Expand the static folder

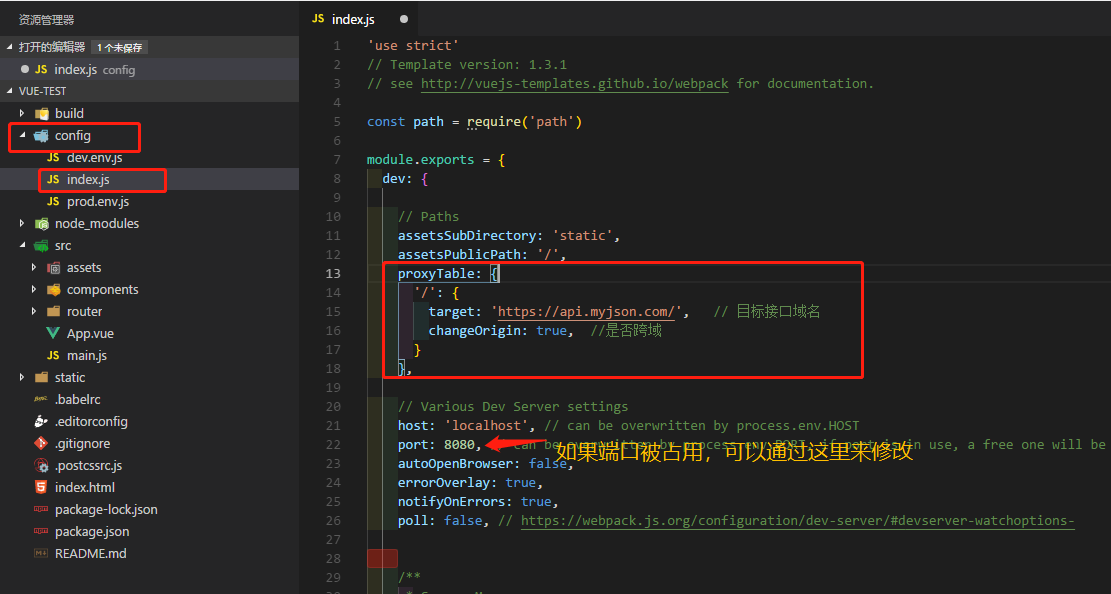coord(22,378)
